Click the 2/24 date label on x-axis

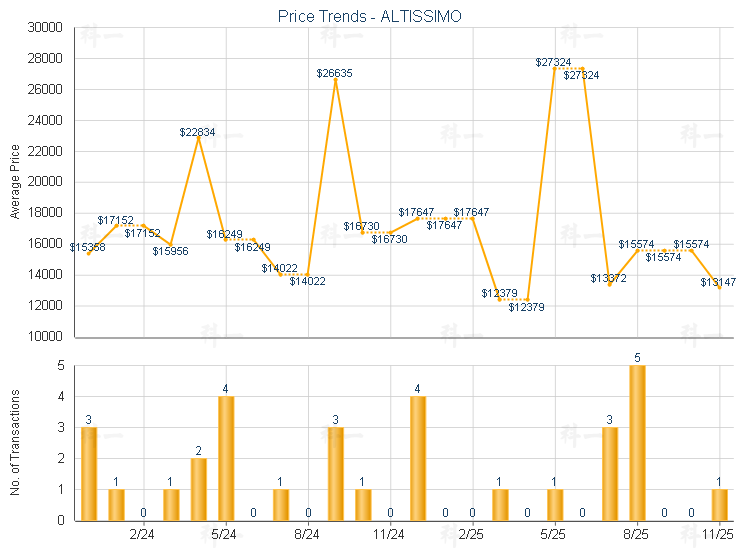(x=142, y=534)
